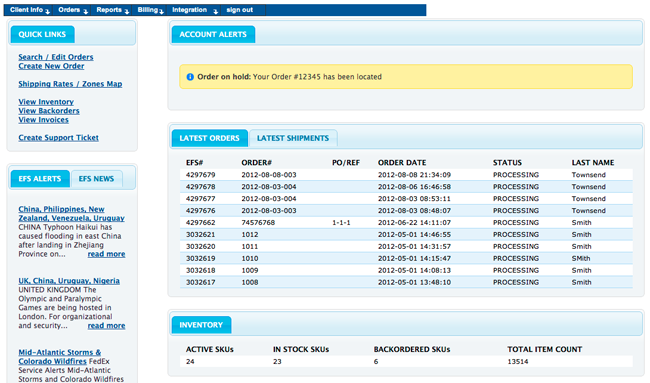Click the Quick Links panel header
The width and height of the screenshot is (650, 383).
tap(42, 34)
